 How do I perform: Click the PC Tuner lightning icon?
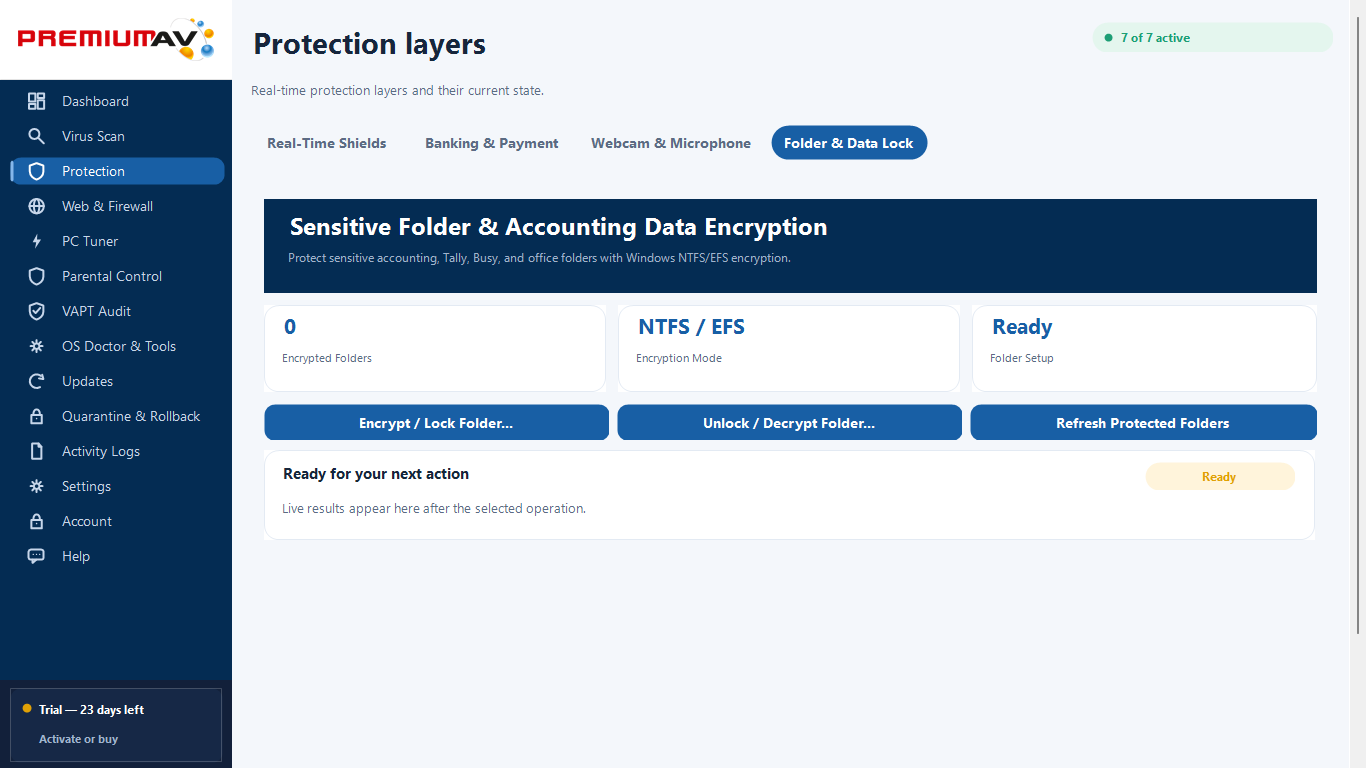pyautogui.click(x=37, y=241)
